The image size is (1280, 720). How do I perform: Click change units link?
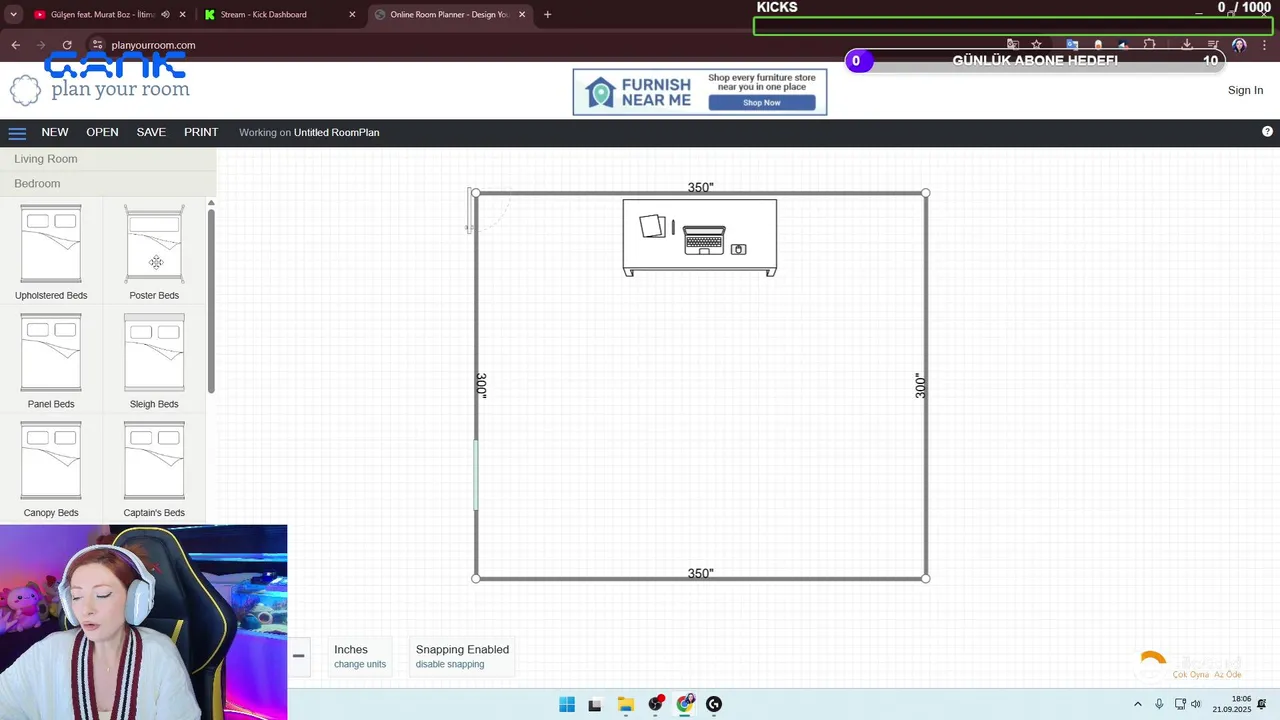(x=360, y=664)
